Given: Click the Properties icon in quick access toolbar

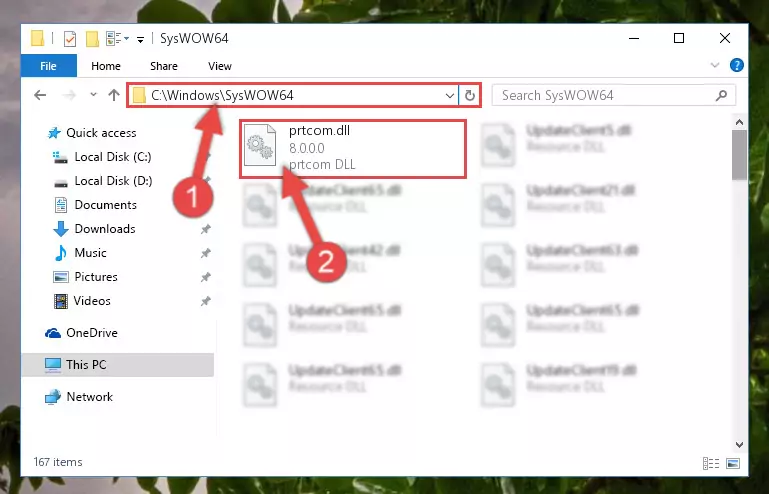Looking at the screenshot, I should [70, 38].
